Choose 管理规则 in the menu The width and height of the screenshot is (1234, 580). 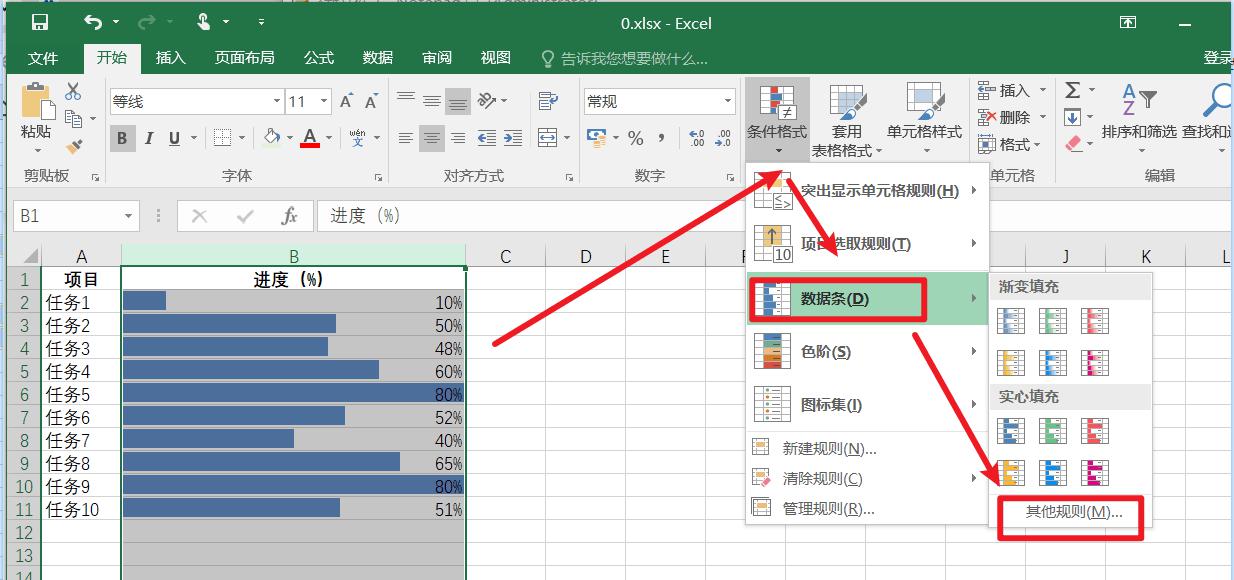(x=867, y=509)
